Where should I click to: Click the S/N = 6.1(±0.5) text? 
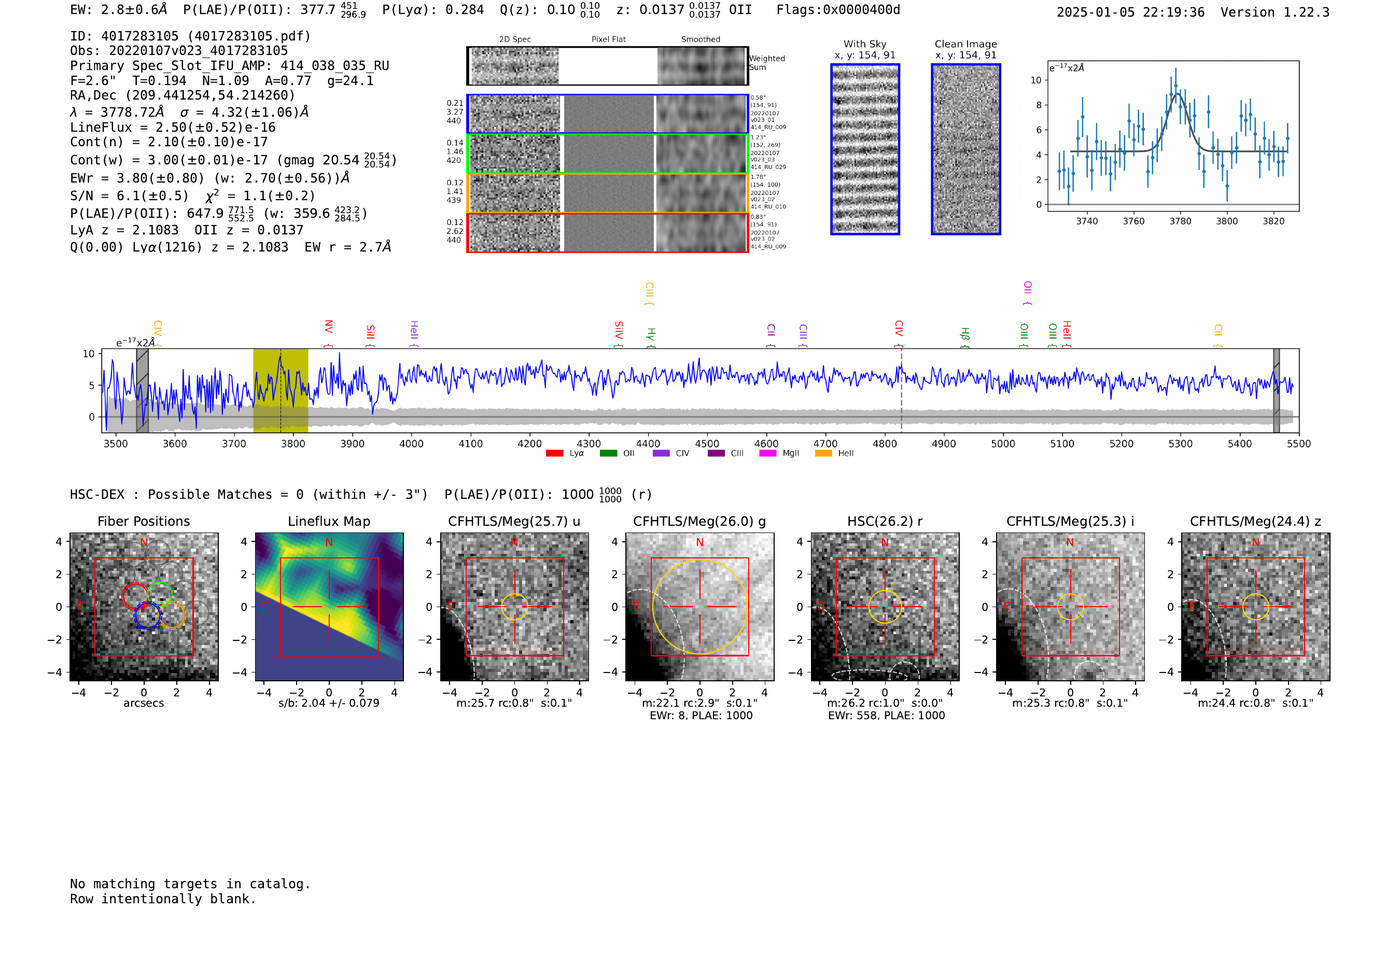point(129,196)
